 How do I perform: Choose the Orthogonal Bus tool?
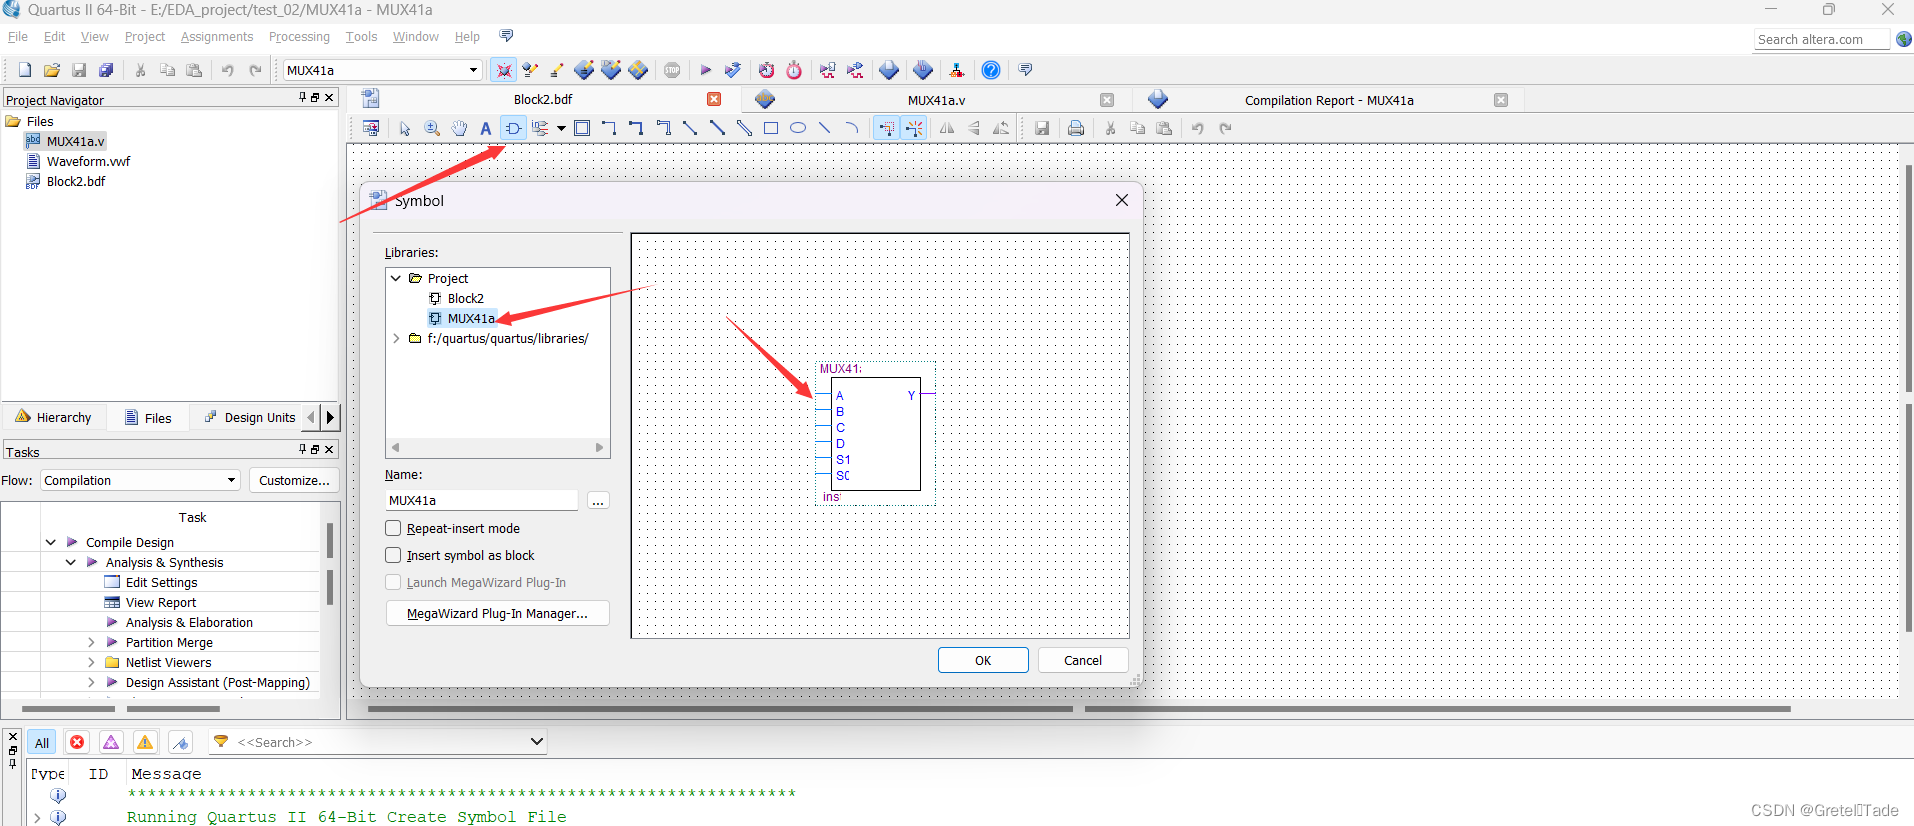[x=636, y=128]
